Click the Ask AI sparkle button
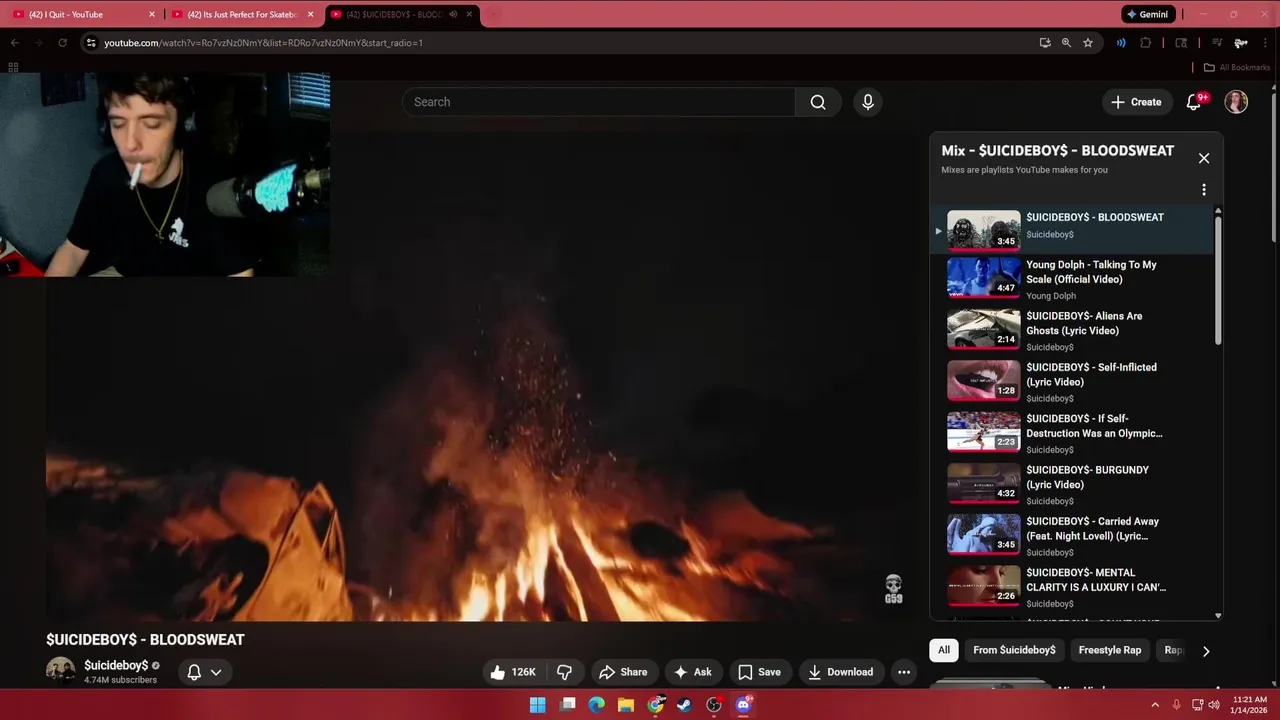The width and height of the screenshot is (1280, 720). pos(693,672)
